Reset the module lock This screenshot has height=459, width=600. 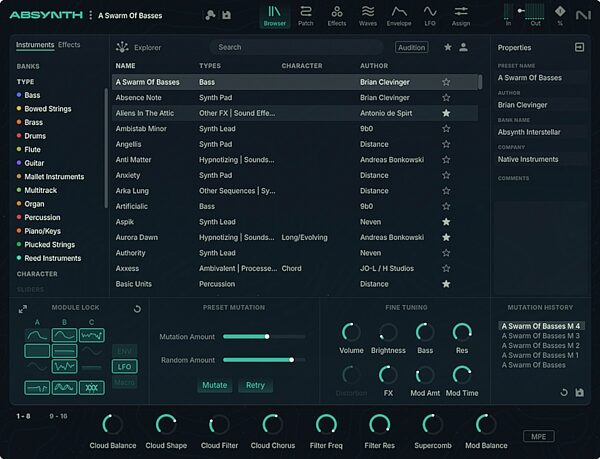click(137, 309)
